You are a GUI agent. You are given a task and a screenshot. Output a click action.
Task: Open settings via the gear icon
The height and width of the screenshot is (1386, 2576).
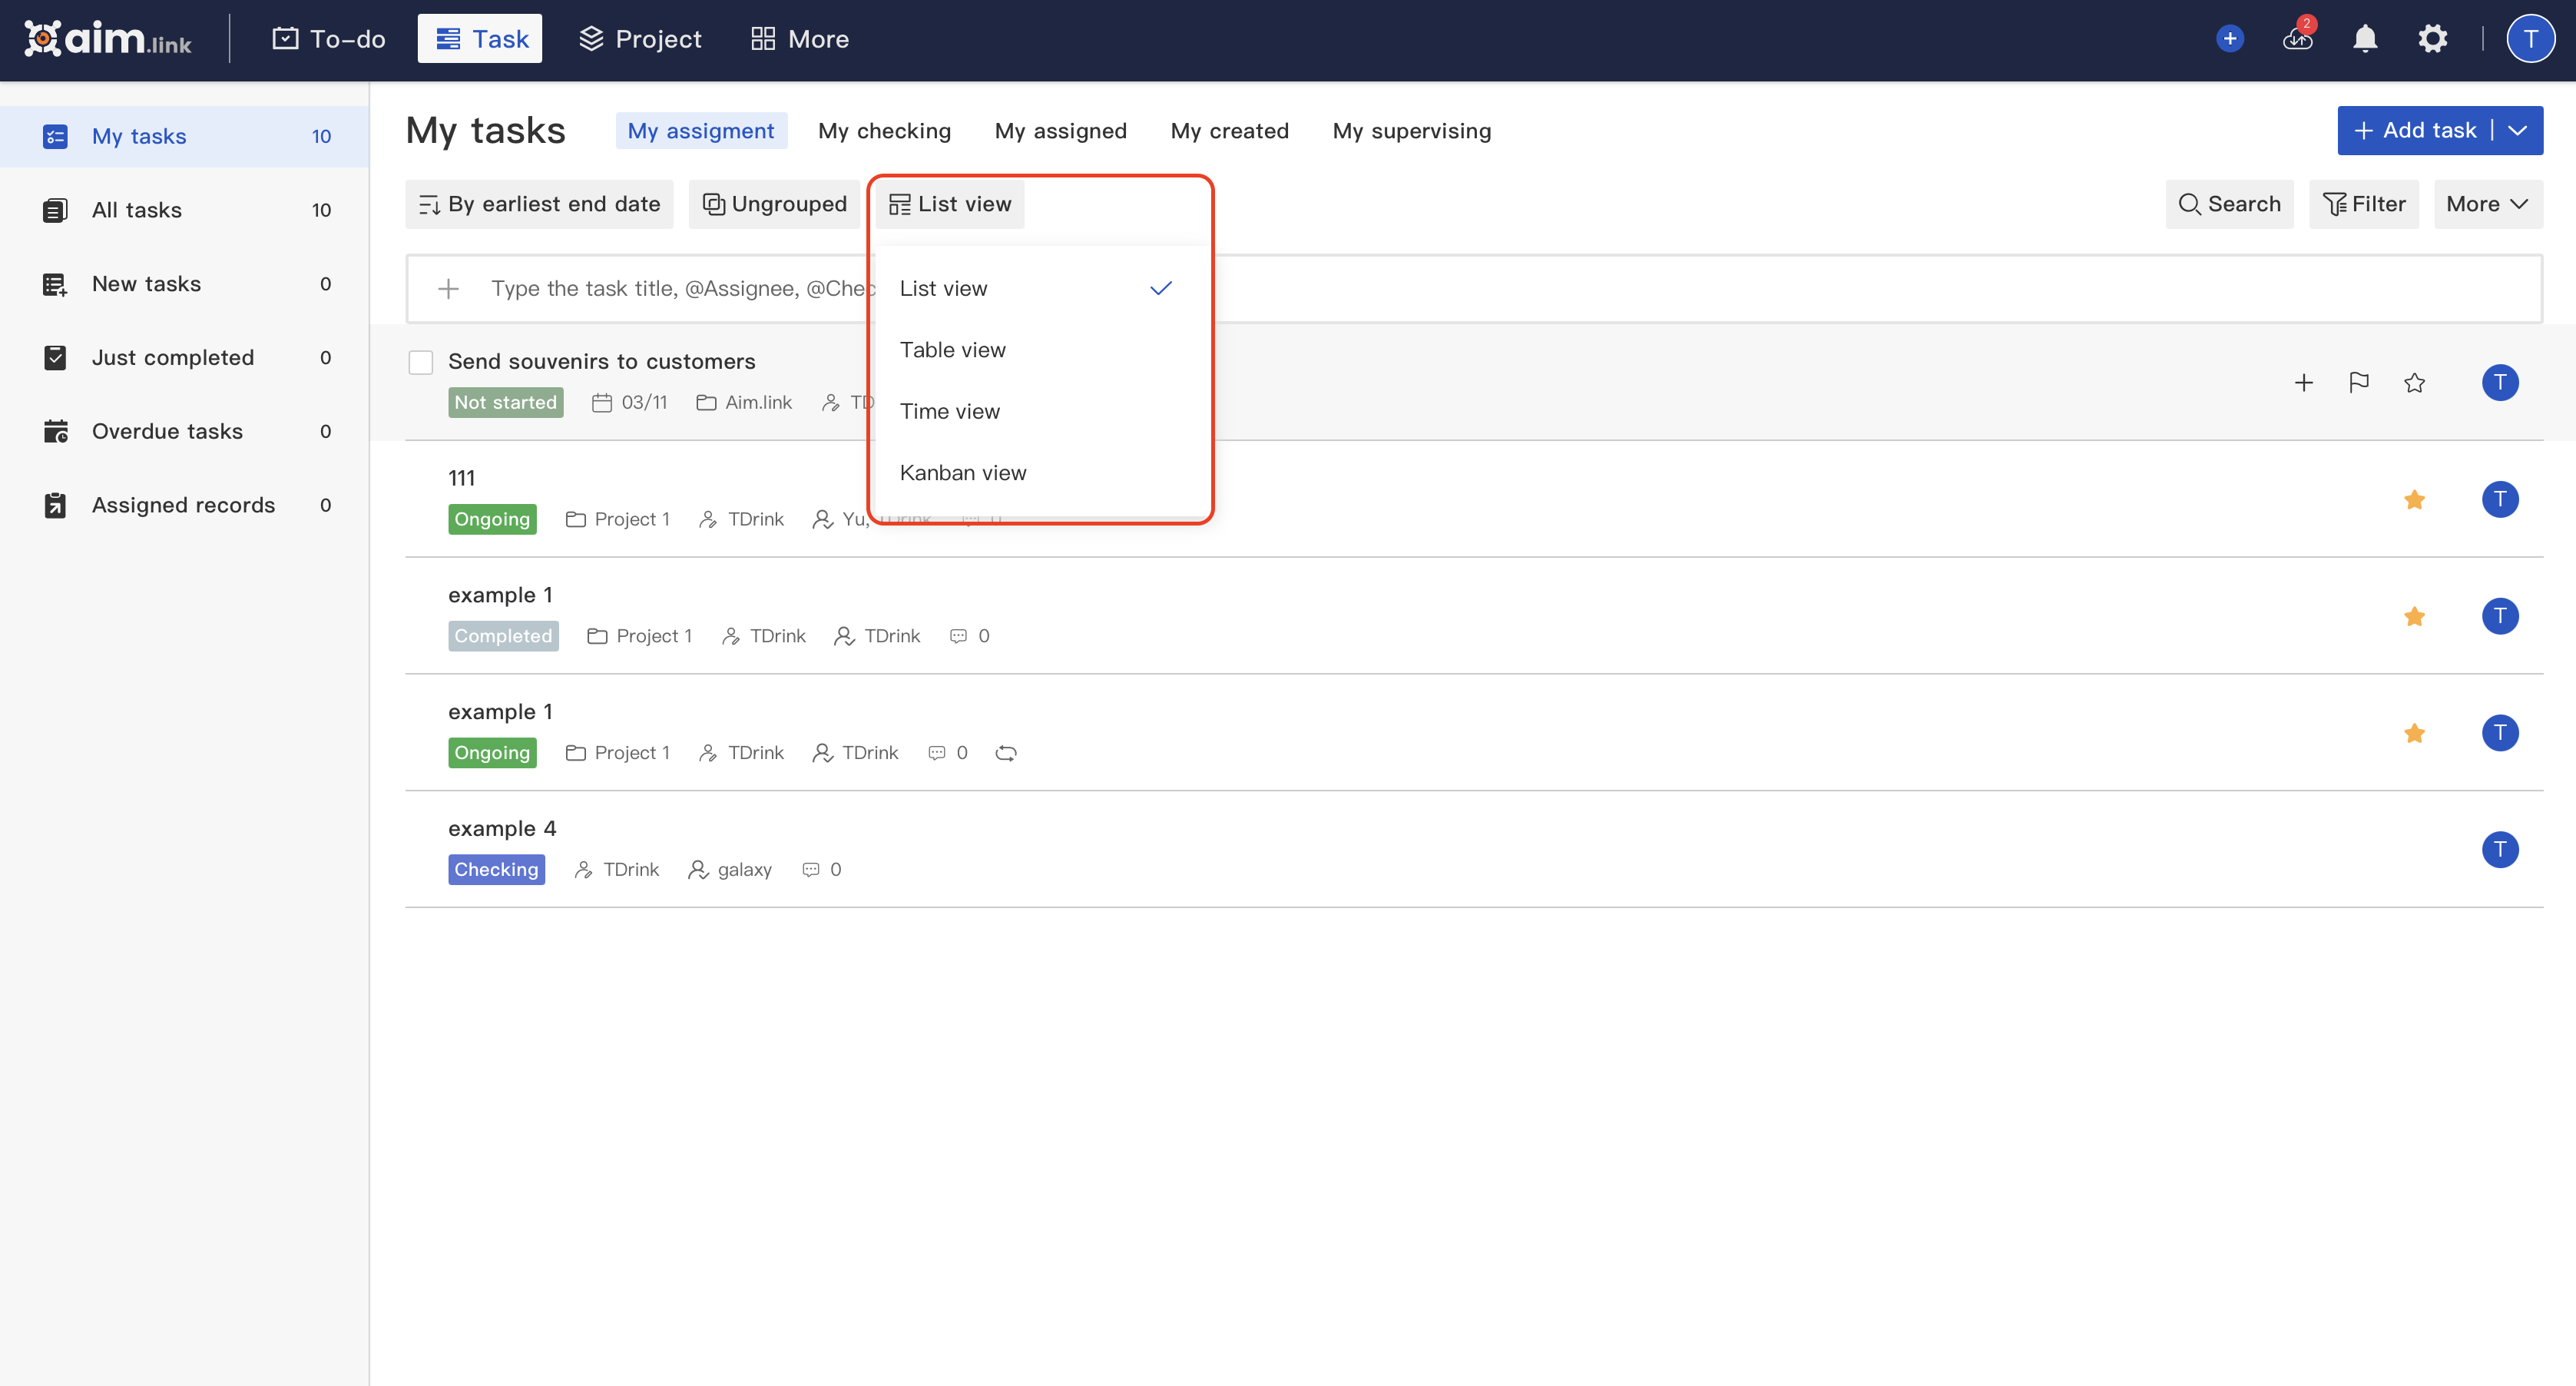2432,38
